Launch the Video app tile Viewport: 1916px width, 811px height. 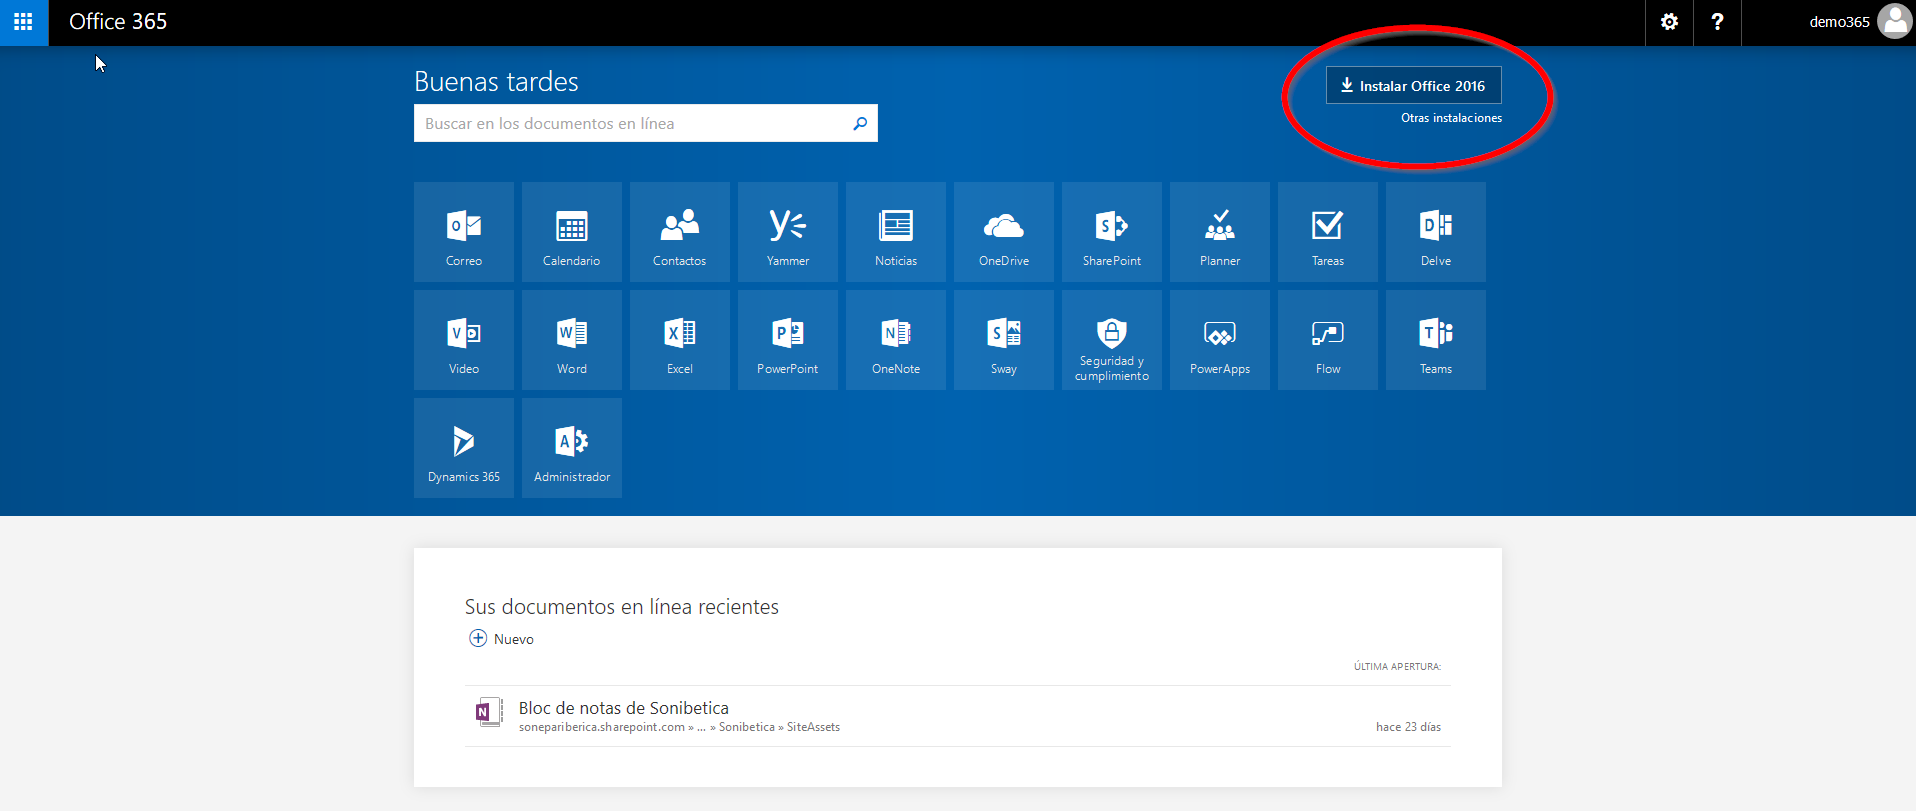click(464, 340)
